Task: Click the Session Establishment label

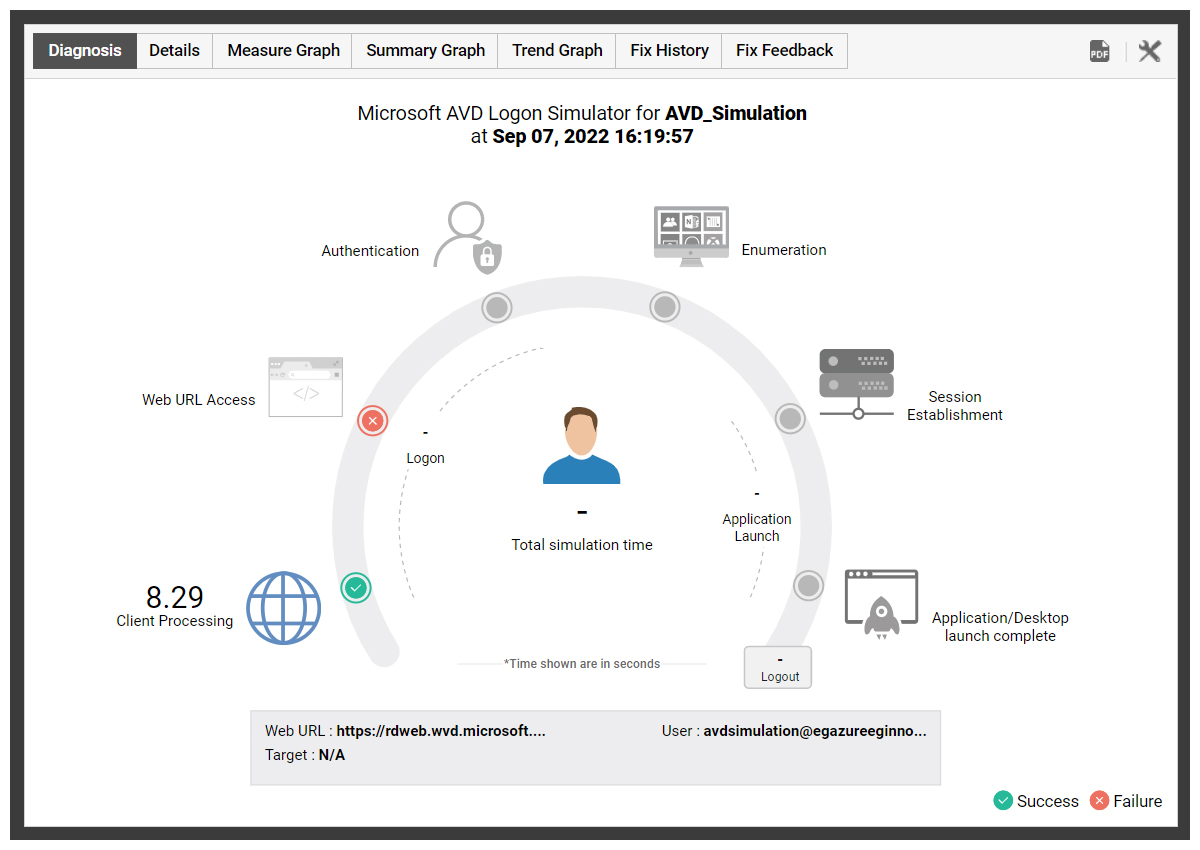Action: 955,406
